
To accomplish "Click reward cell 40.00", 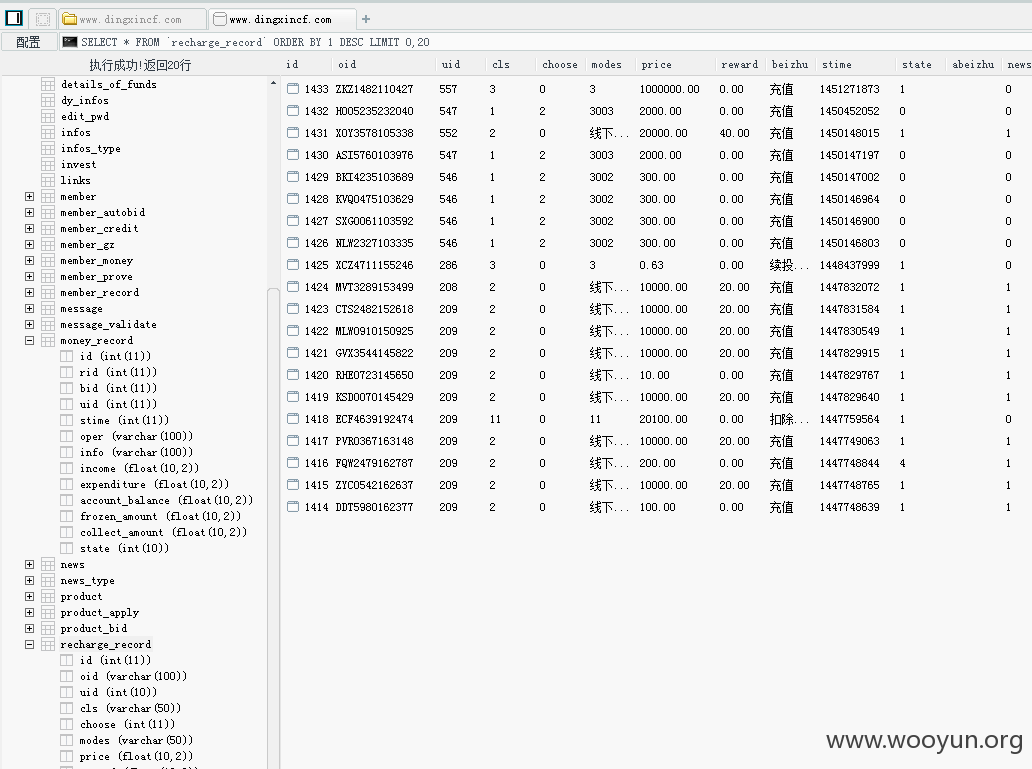I will (735, 133).
